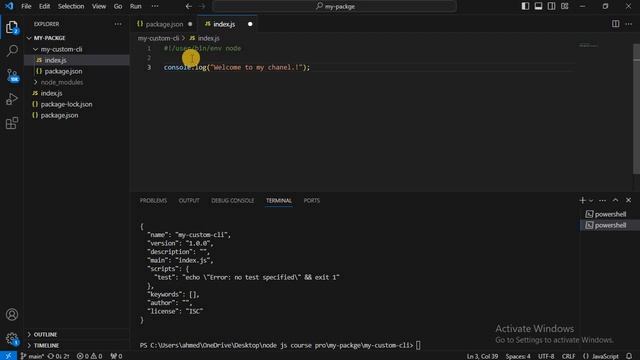The image size is (640, 360).
Task: Click the main branch status item
Action: (x=32, y=356)
